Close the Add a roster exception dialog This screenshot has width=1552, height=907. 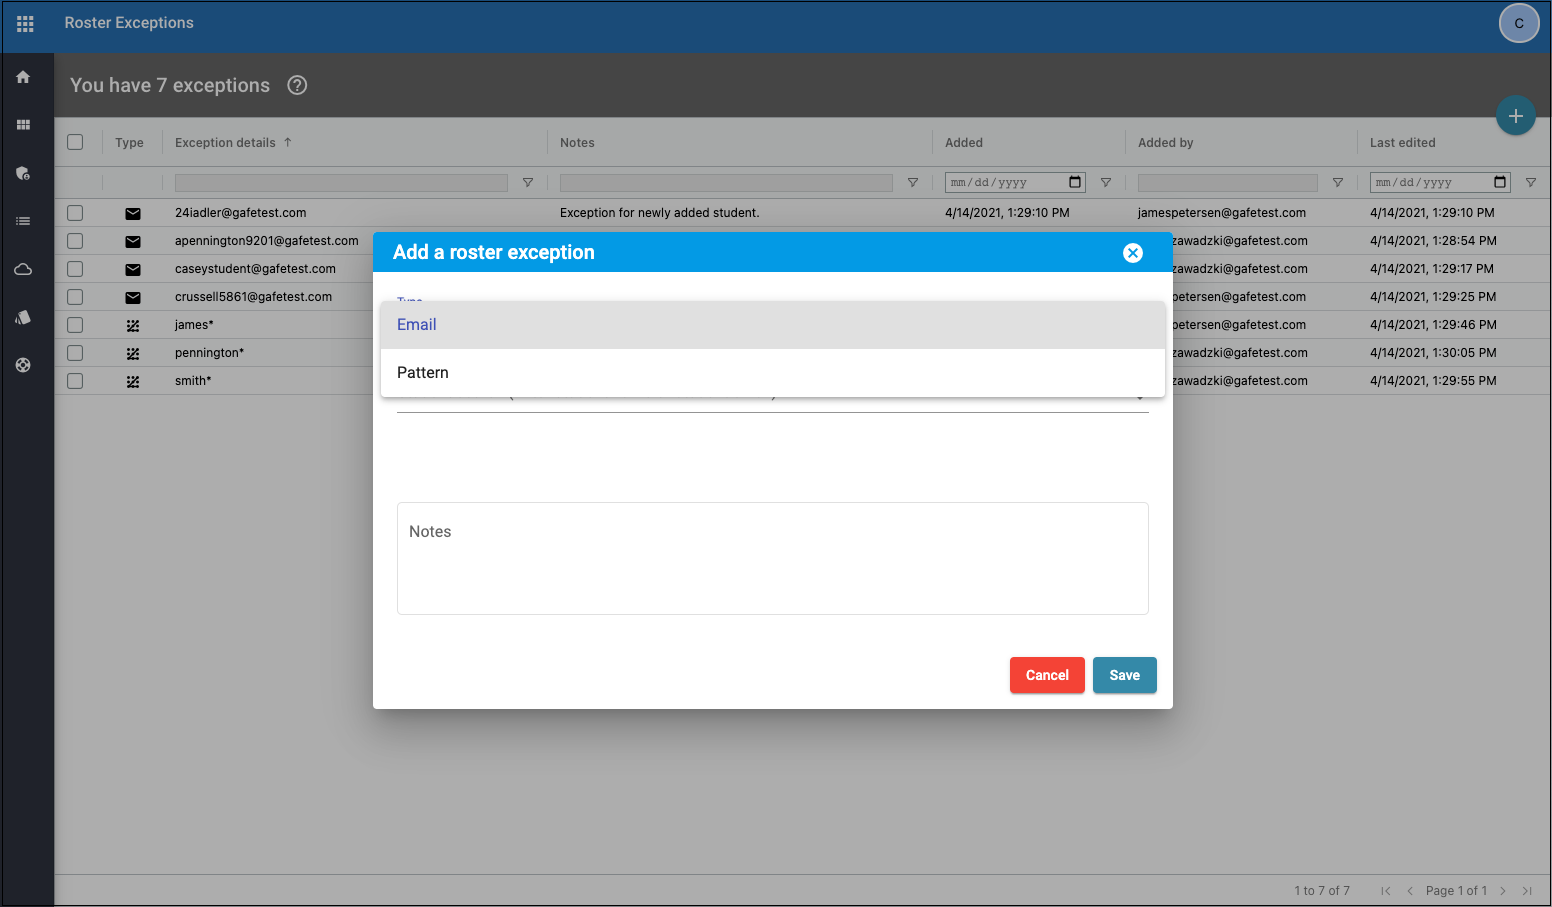pos(1132,253)
